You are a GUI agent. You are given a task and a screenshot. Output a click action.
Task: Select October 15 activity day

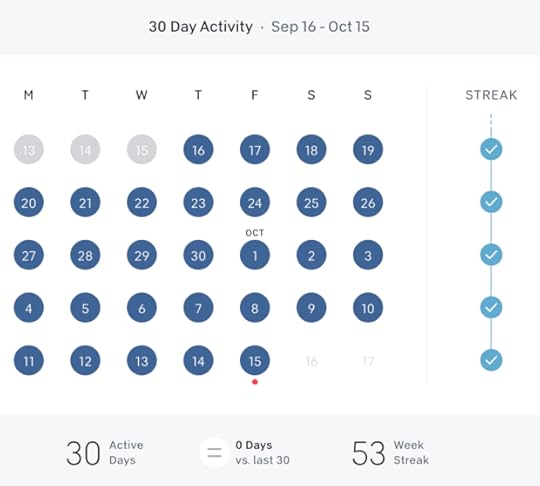pos(255,361)
